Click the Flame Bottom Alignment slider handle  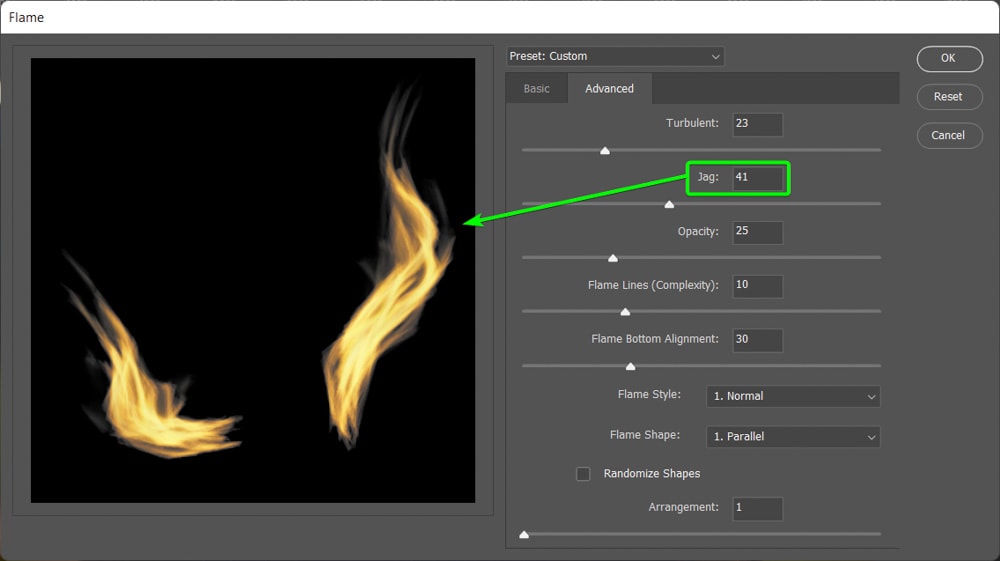[x=630, y=366]
